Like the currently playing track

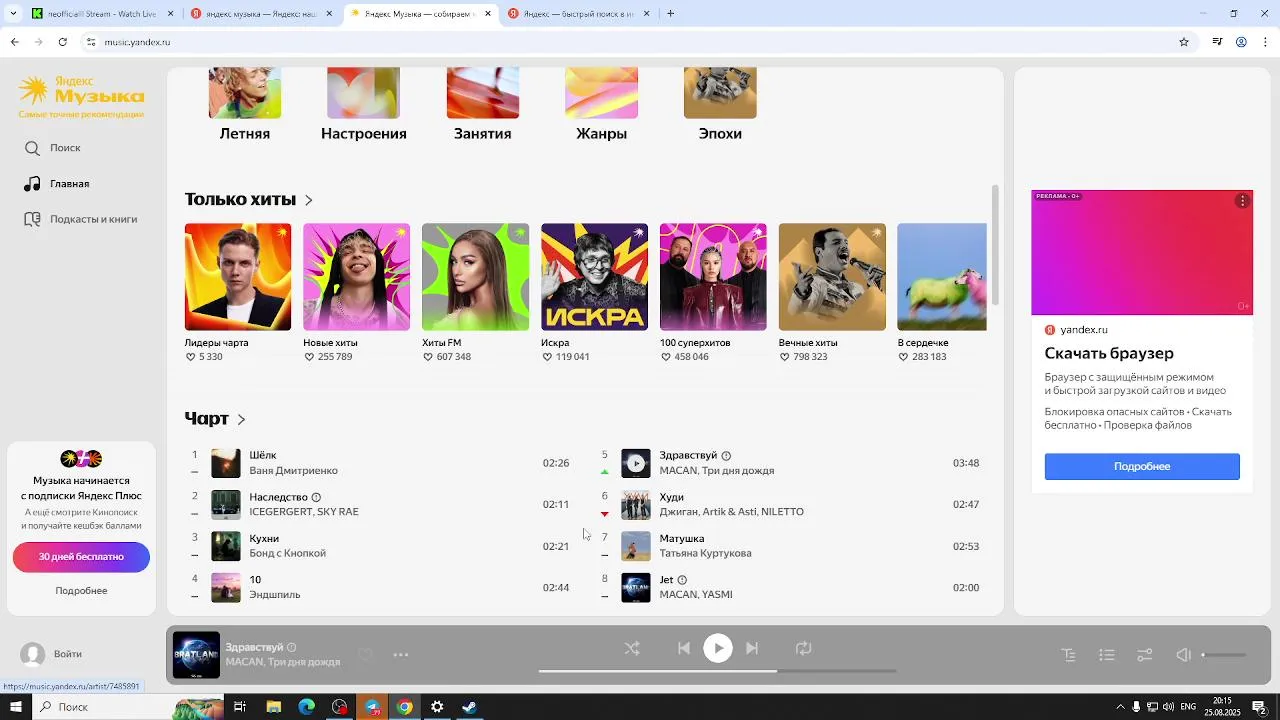click(x=365, y=655)
